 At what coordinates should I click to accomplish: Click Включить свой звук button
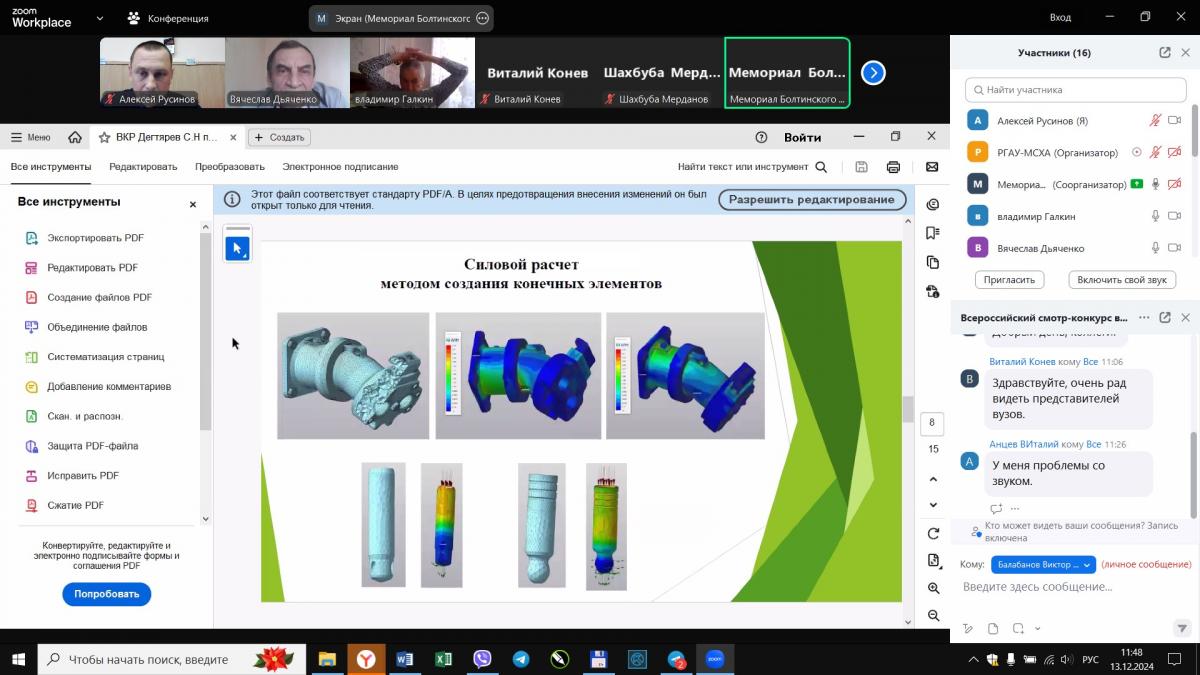[1122, 280]
